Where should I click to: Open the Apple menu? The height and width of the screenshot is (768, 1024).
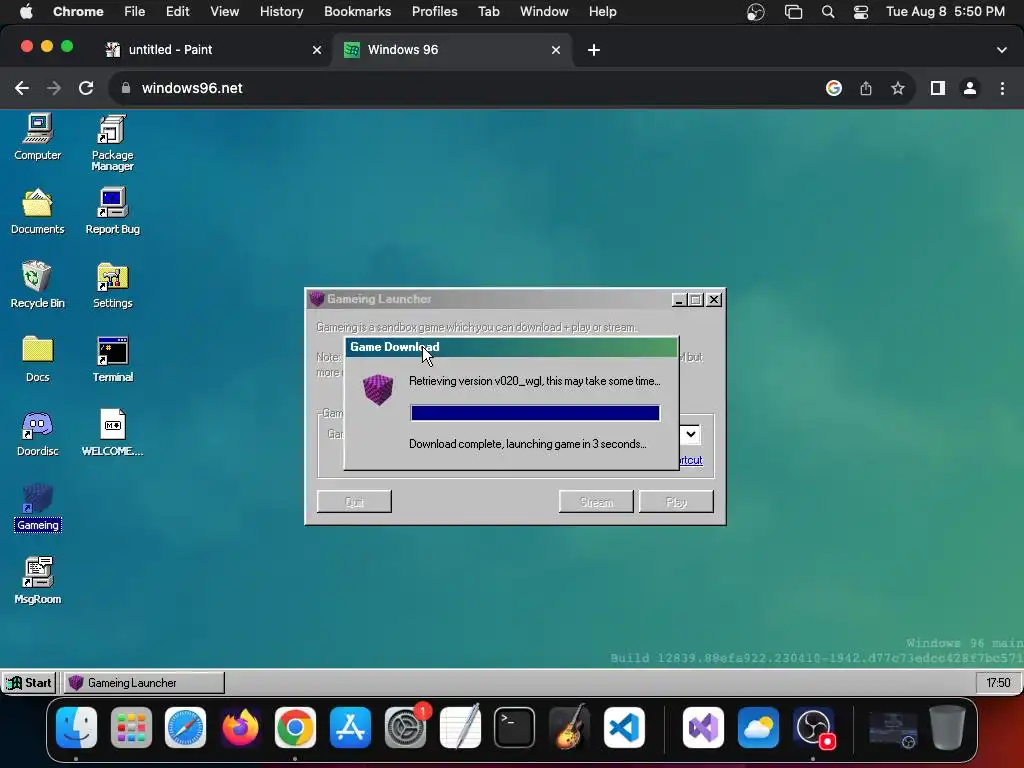tap(26, 12)
